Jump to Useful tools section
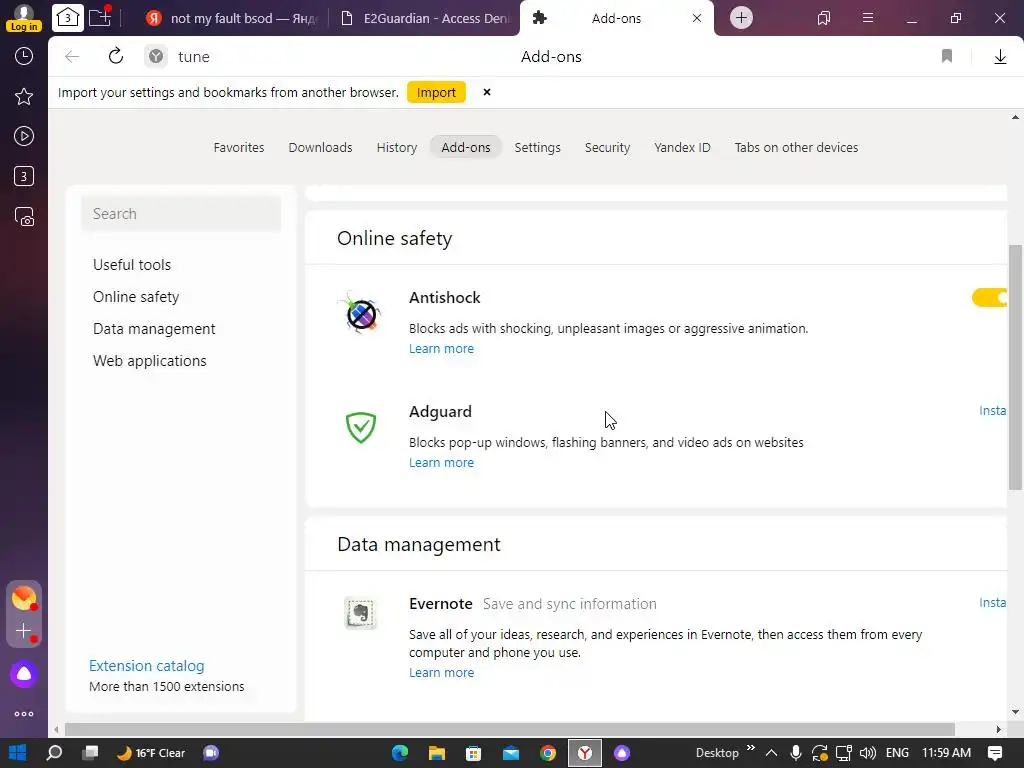 [132, 264]
